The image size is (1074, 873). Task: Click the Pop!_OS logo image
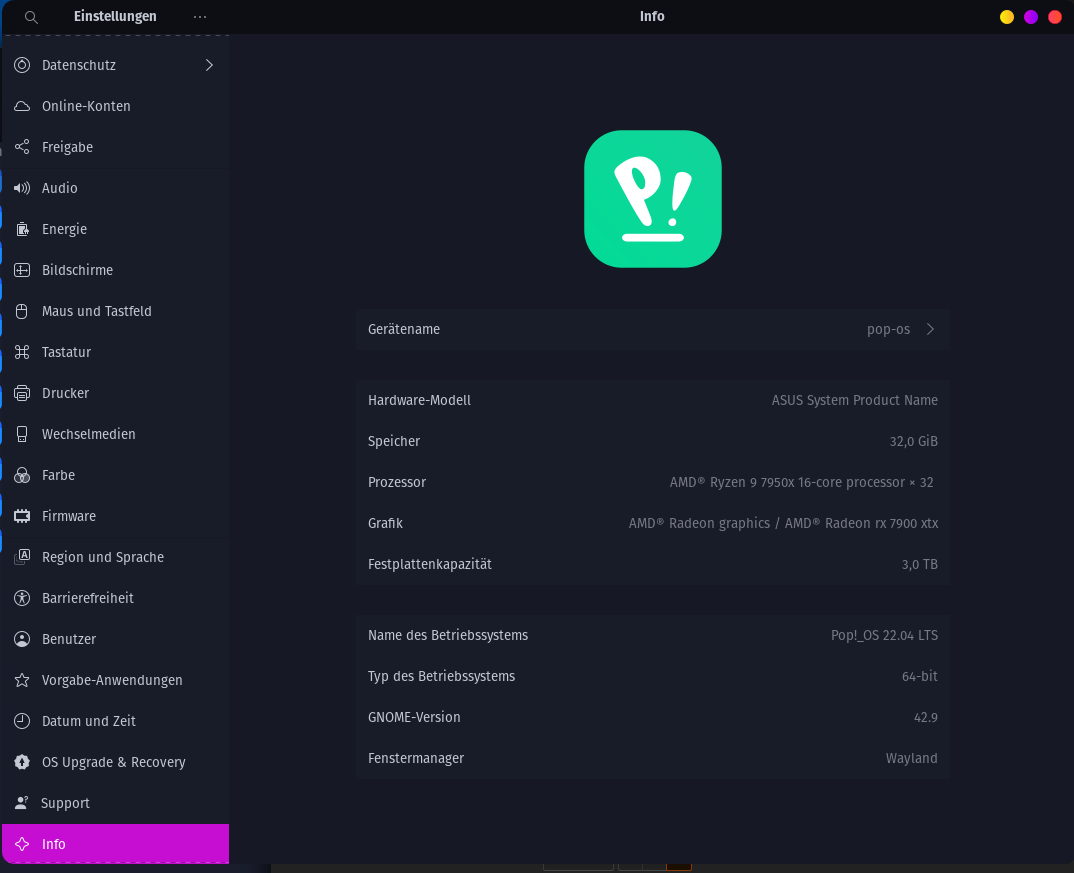653,199
